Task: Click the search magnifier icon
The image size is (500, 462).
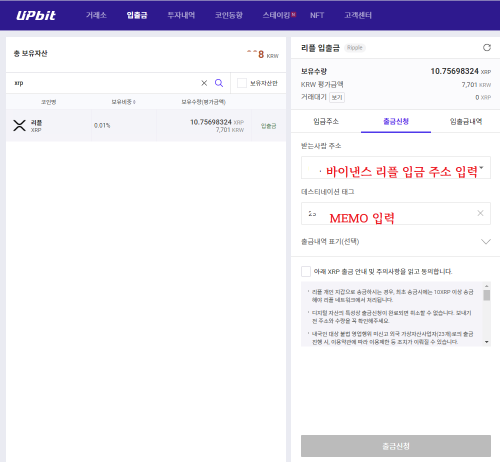Action: pos(219,83)
